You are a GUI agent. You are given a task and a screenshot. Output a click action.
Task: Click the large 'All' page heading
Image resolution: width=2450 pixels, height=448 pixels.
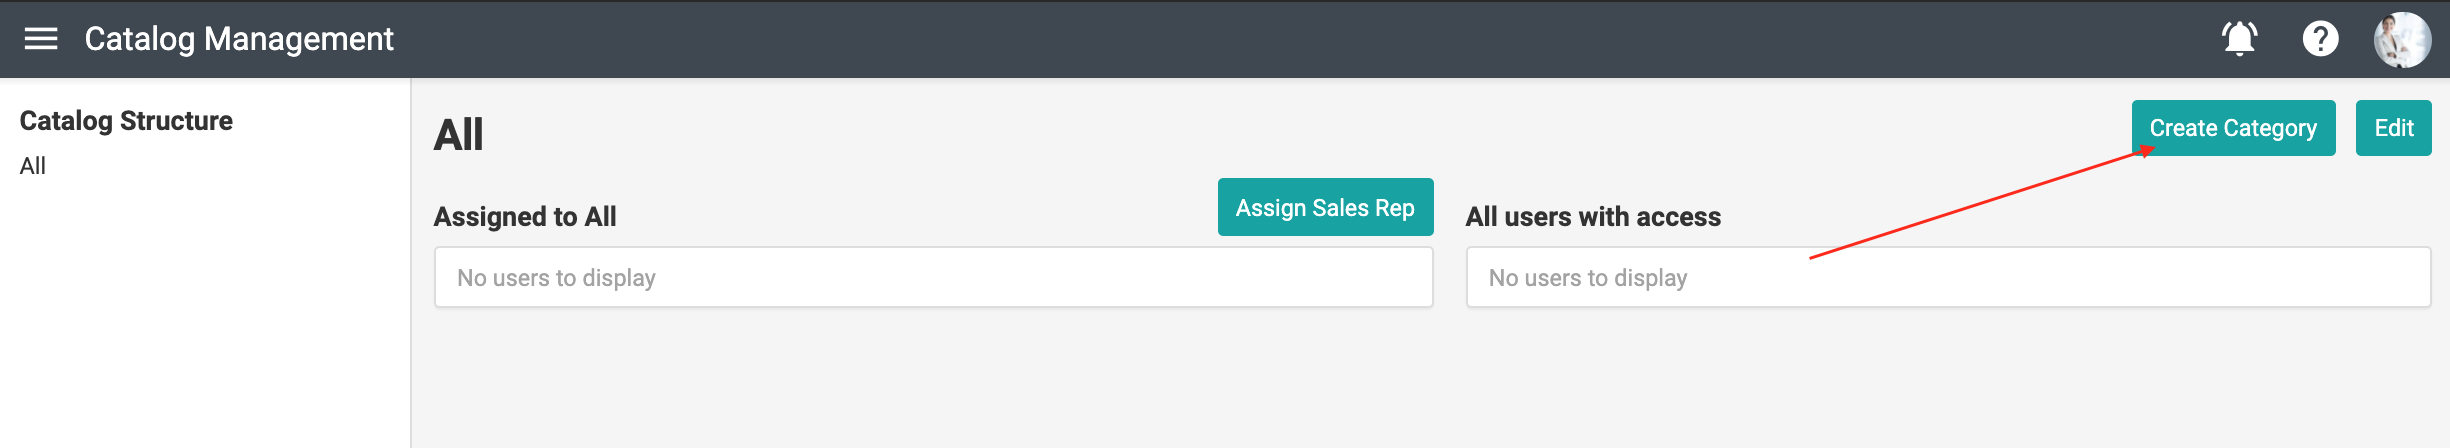click(458, 135)
